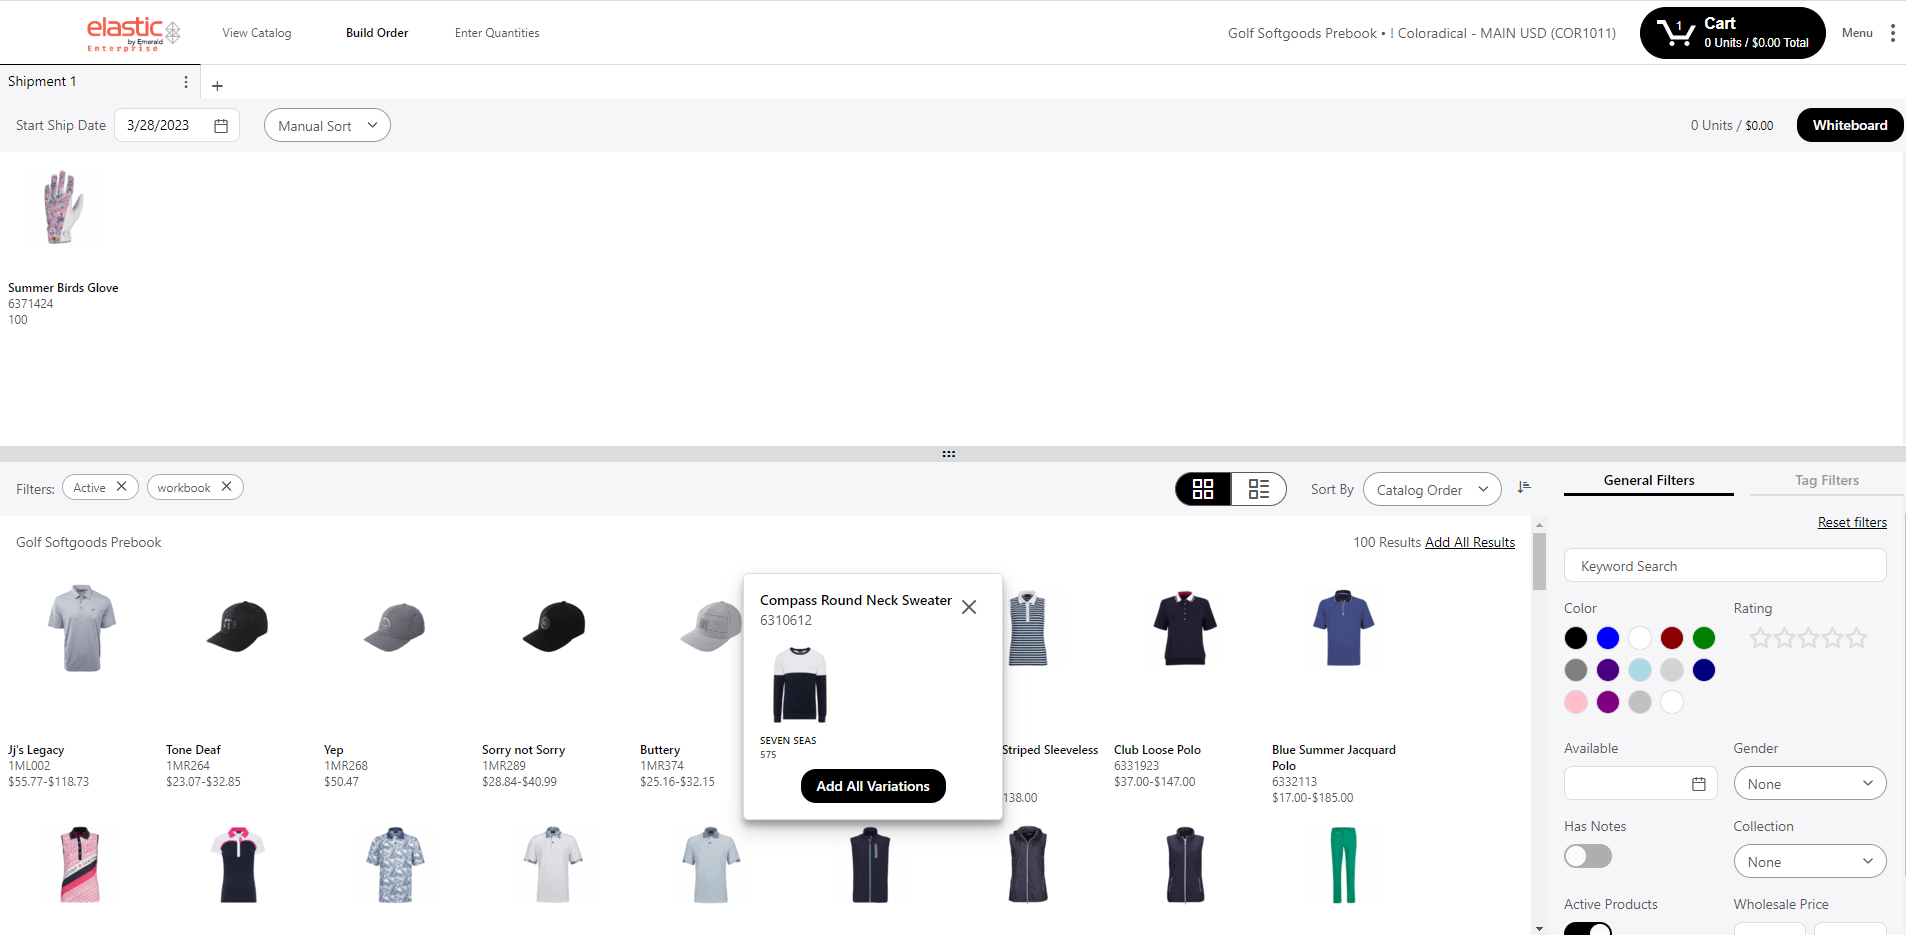Screen dimensions: 1906x935
Task: Add a new shipment tab
Action: coord(217,86)
